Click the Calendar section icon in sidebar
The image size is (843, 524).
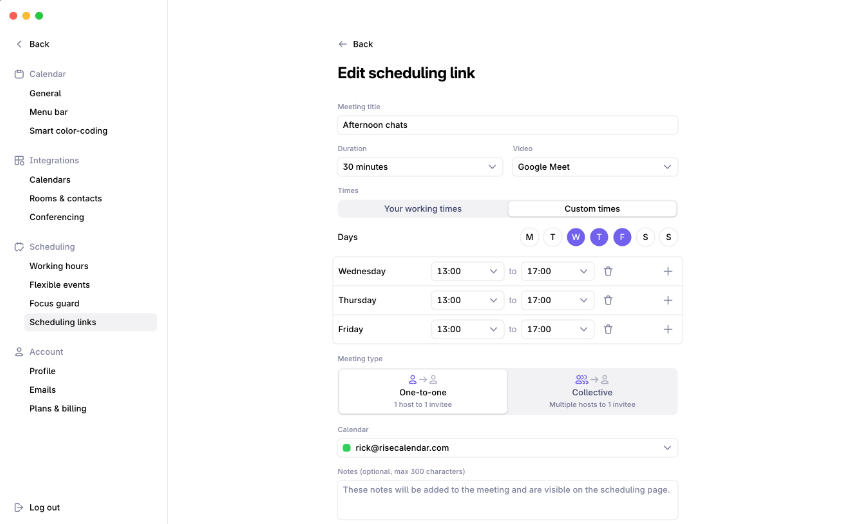19,74
